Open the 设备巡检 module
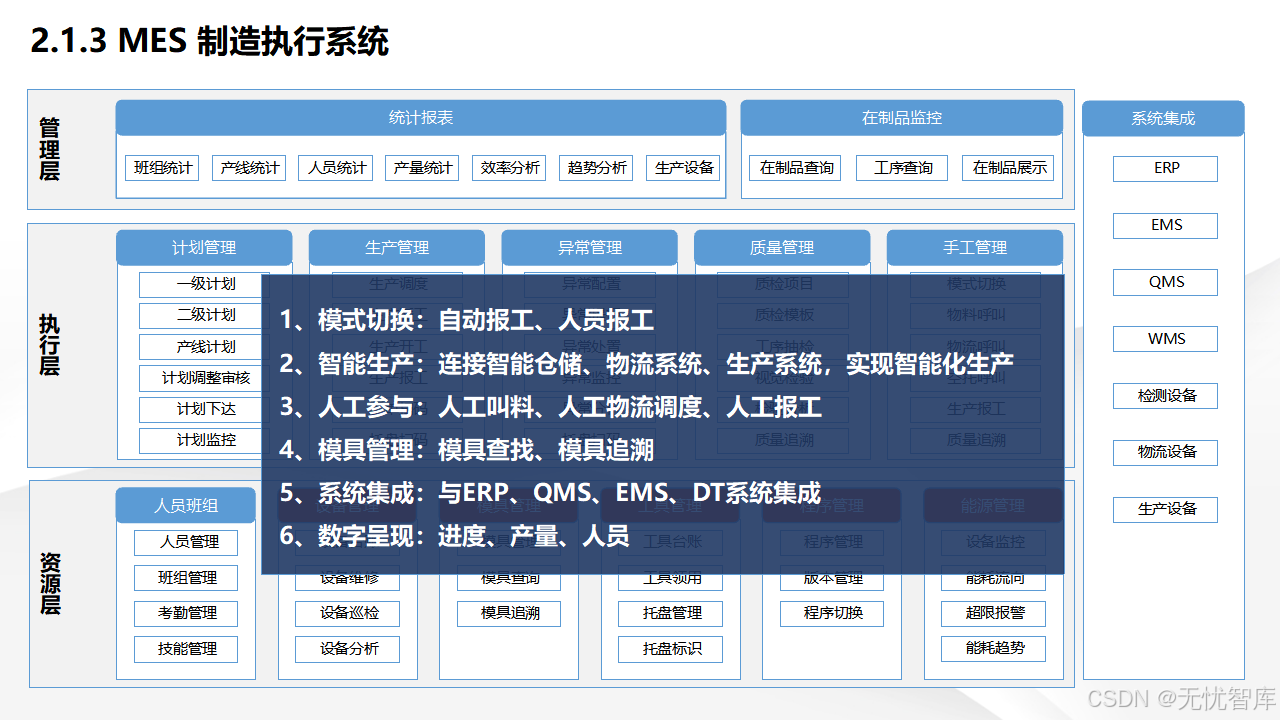 (347, 613)
